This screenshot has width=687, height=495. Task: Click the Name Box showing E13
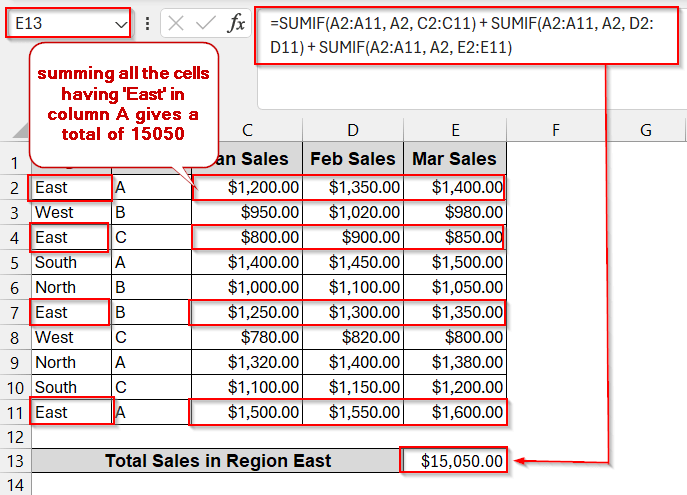click(68, 23)
